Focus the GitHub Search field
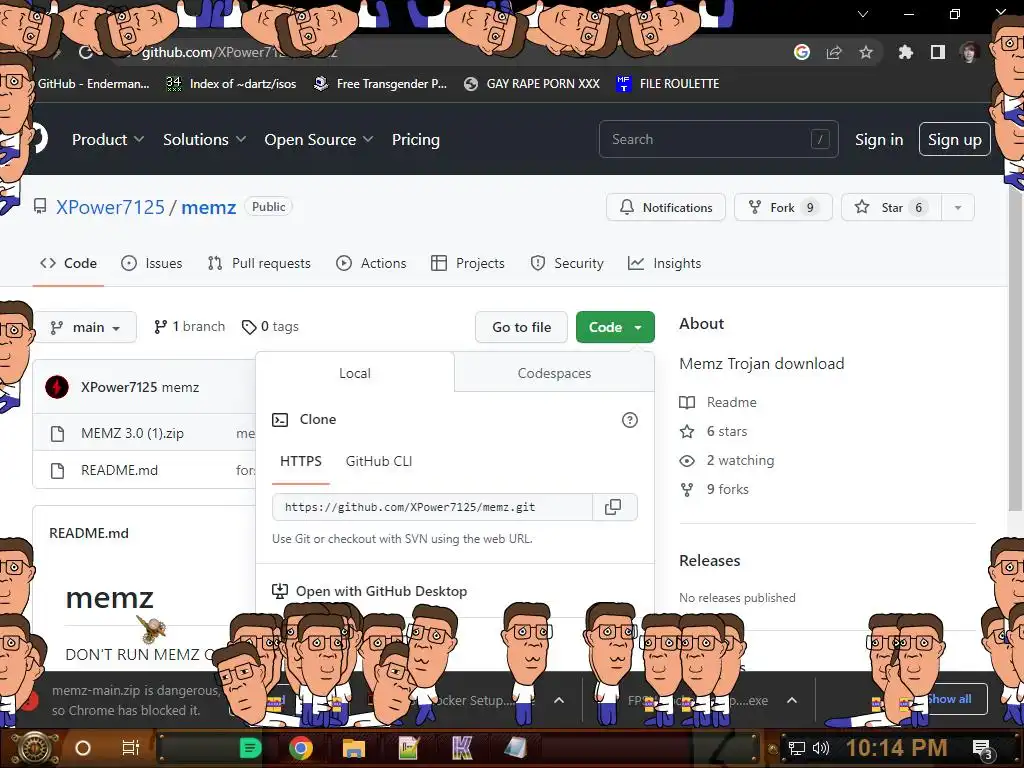The width and height of the screenshot is (1024, 768). click(718, 139)
